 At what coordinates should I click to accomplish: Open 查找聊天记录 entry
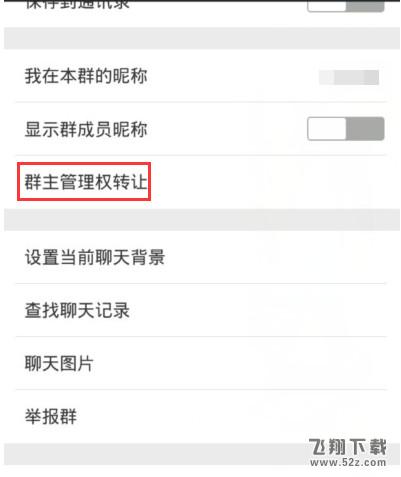pos(201,310)
